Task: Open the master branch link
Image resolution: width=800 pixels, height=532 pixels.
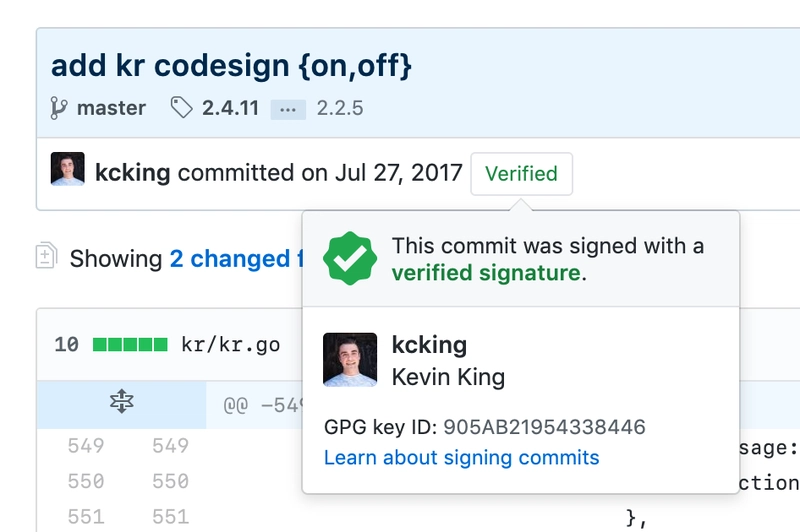Action: click(x=111, y=108)
